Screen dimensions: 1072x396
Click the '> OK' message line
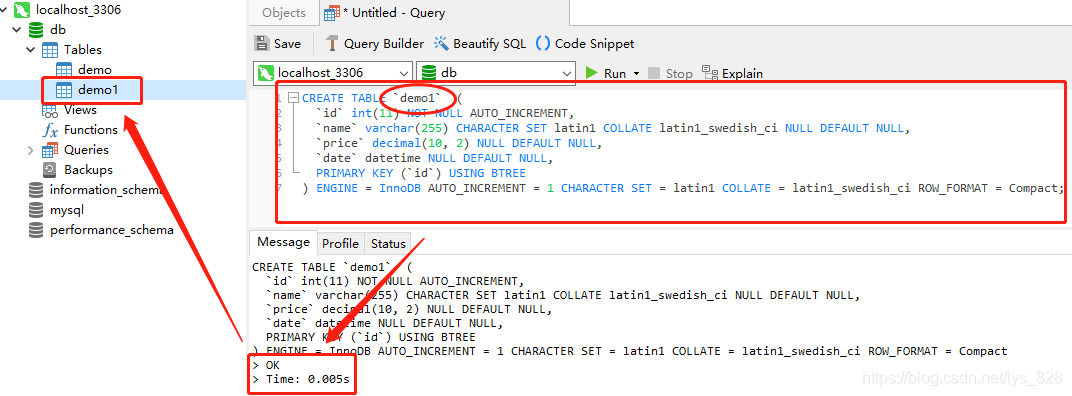[x=266, y=365]
